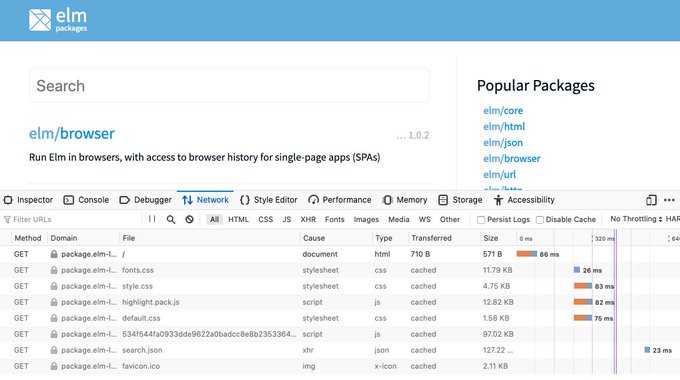Open elm/browser in Popular Packages
The image size is (680, 380).
tap(512, 159)
